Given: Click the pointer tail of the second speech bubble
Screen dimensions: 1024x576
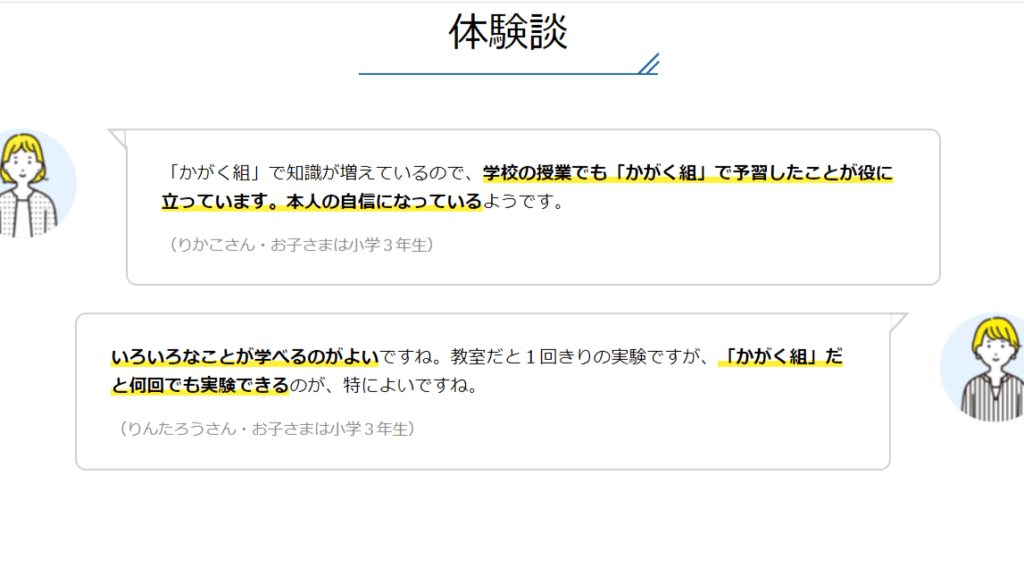Looking at the screenshot, I should (x=896, y=322).
